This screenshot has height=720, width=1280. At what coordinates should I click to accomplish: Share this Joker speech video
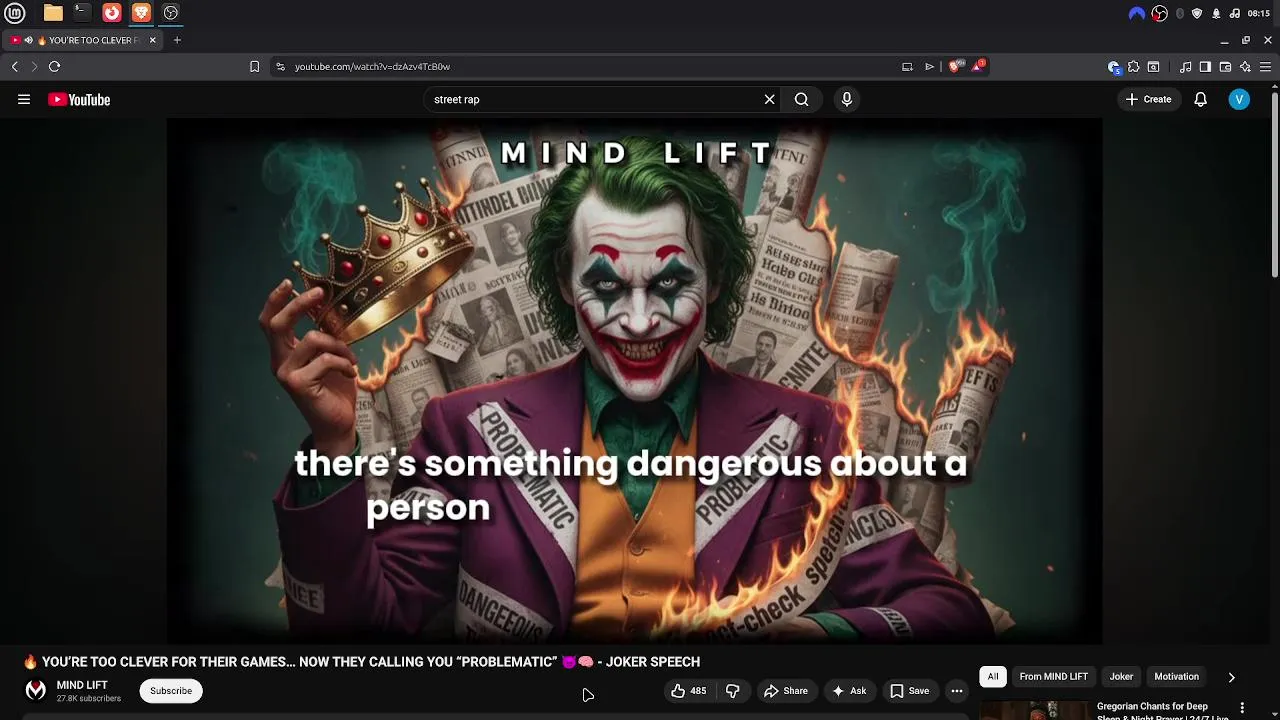tap(785, 691)
